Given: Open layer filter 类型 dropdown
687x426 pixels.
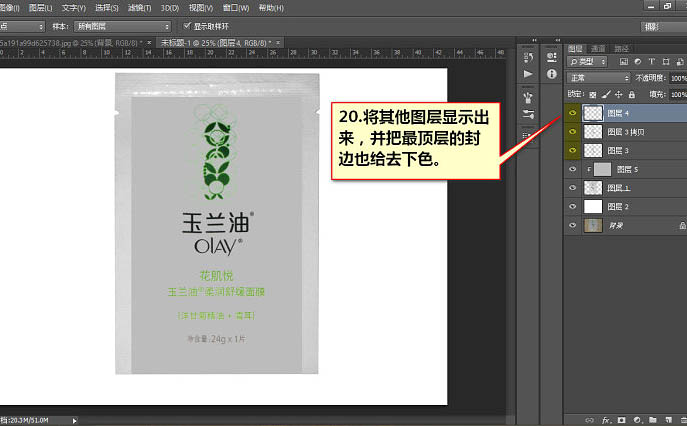Looking at the screenshot, I should click(x=587, y=62).
